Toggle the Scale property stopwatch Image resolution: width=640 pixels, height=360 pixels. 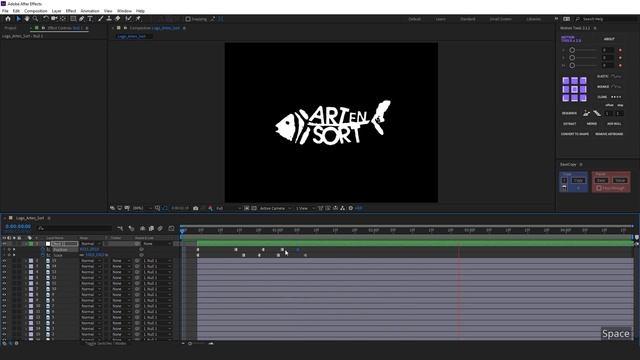pos(42,255)
